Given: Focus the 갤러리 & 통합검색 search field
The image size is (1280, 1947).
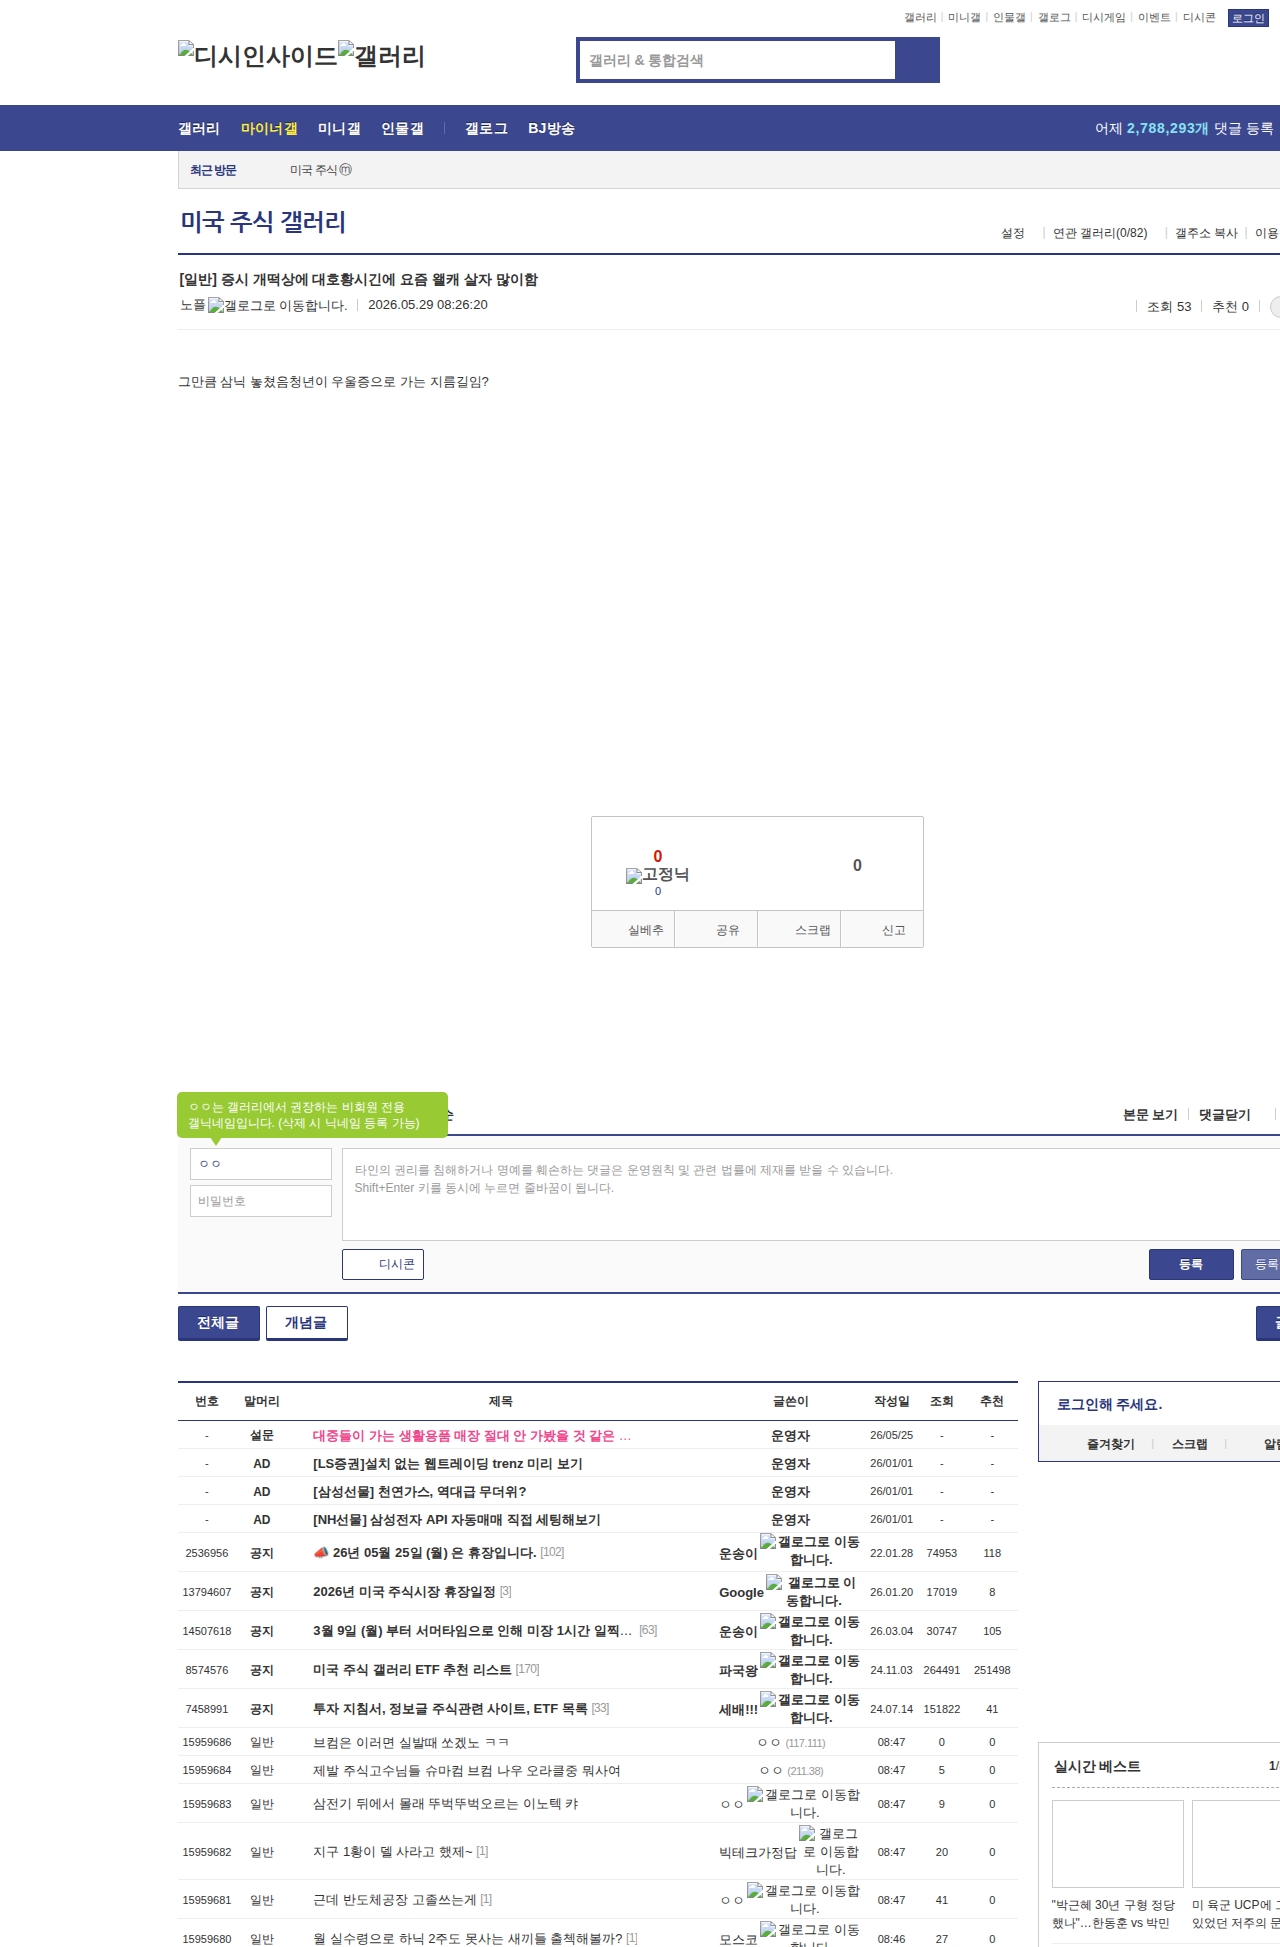Looking at the screenshot, I should [737, 60].
